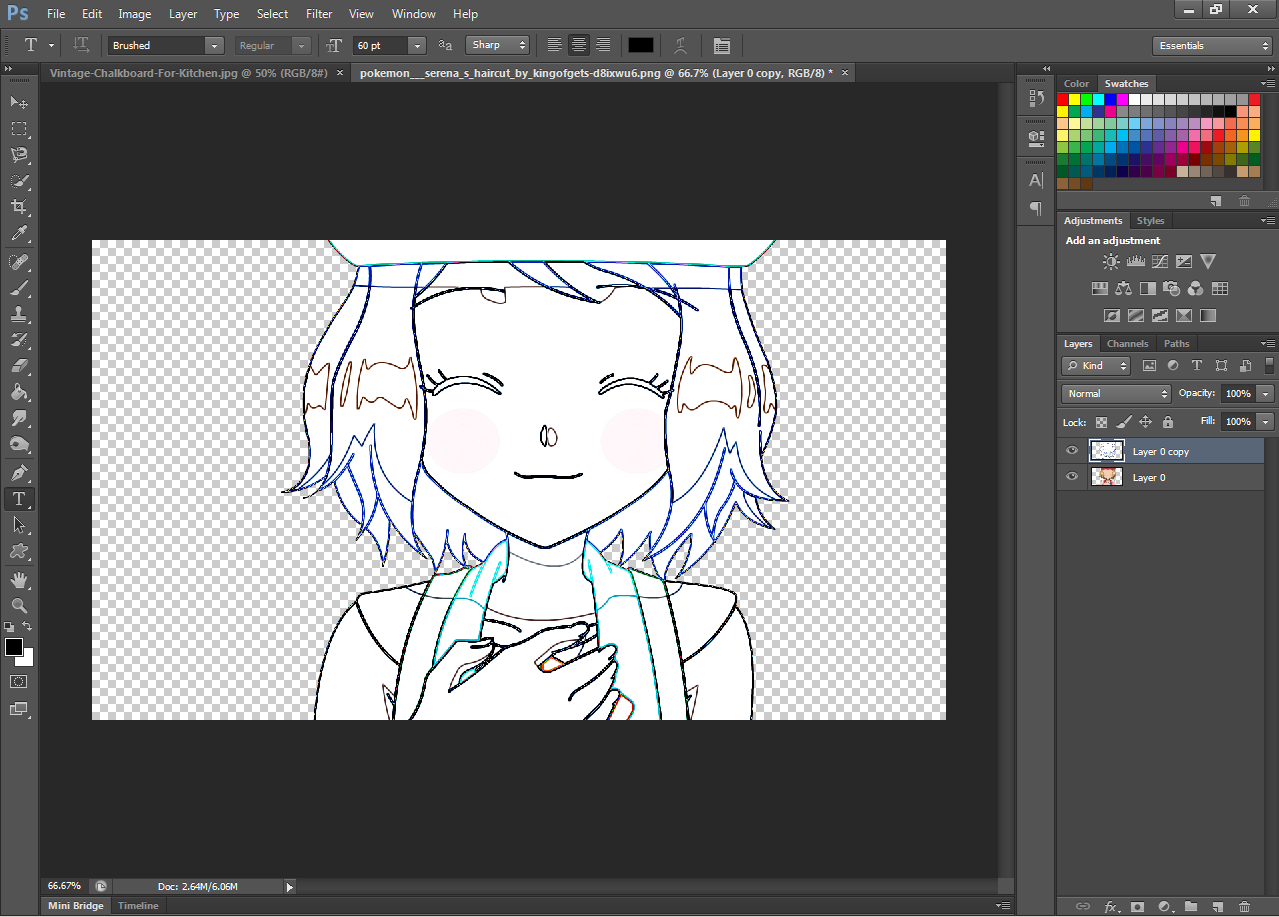Toggle Lock image pixels
Screen dimensions: 1279x917
(x=1124, y=422)
